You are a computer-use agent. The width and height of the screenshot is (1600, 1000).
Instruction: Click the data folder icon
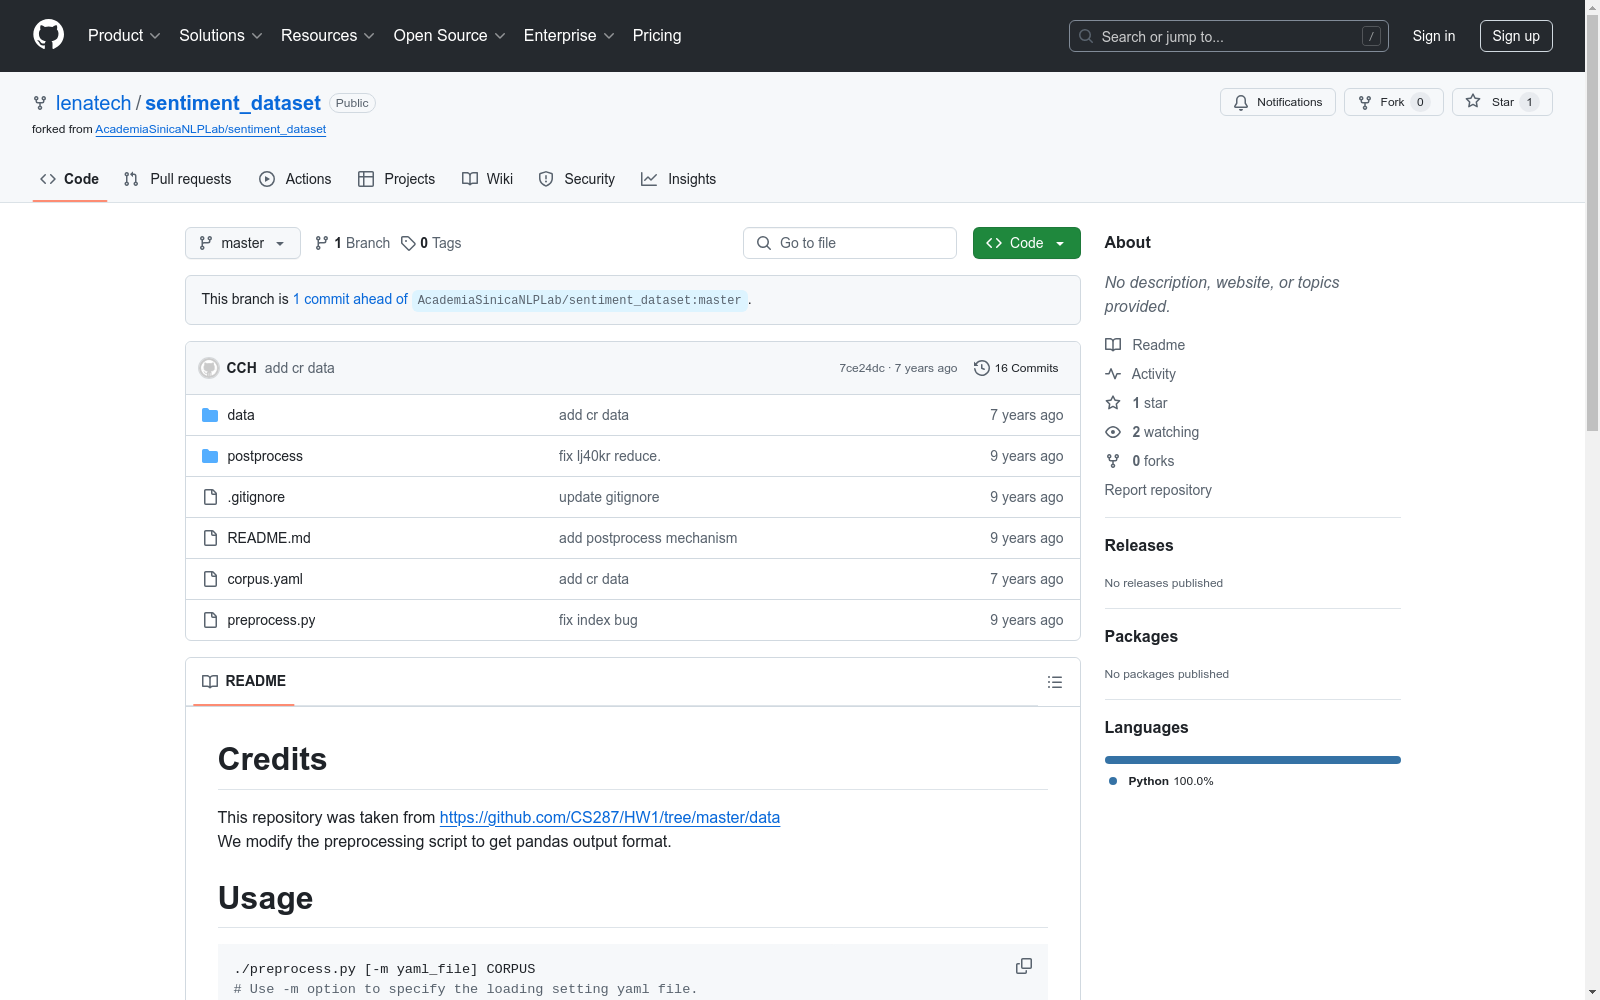coord(210,415)
